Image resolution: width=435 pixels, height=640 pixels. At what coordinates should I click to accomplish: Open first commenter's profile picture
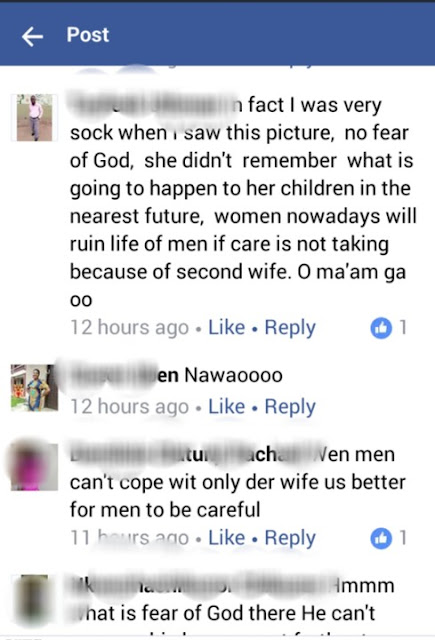click(34, 118)
